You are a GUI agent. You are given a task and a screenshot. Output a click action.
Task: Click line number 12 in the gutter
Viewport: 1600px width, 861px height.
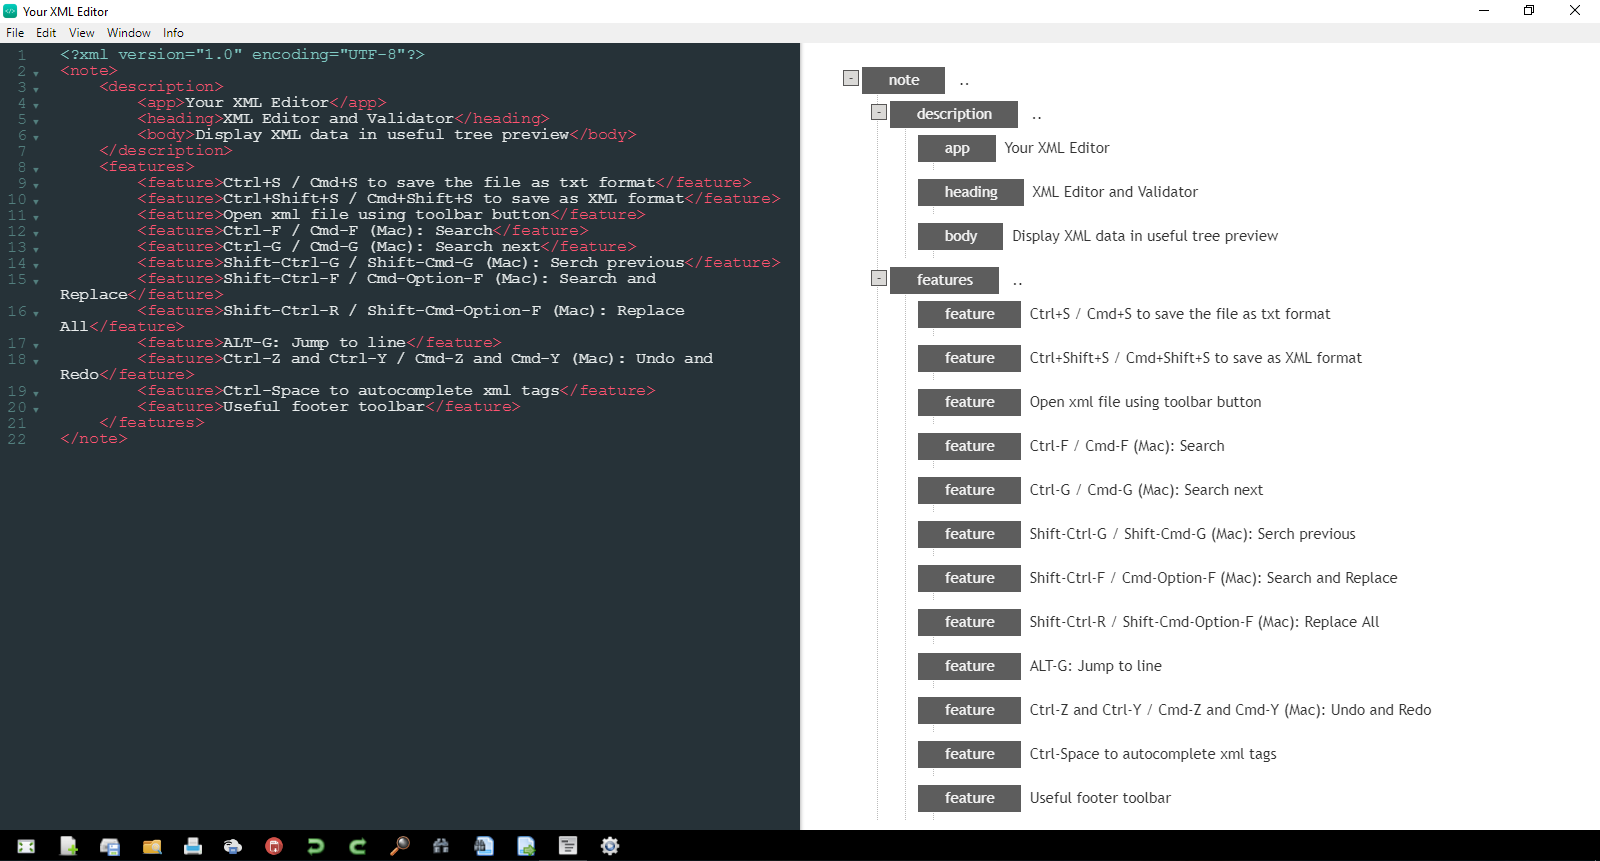[17, 231]
